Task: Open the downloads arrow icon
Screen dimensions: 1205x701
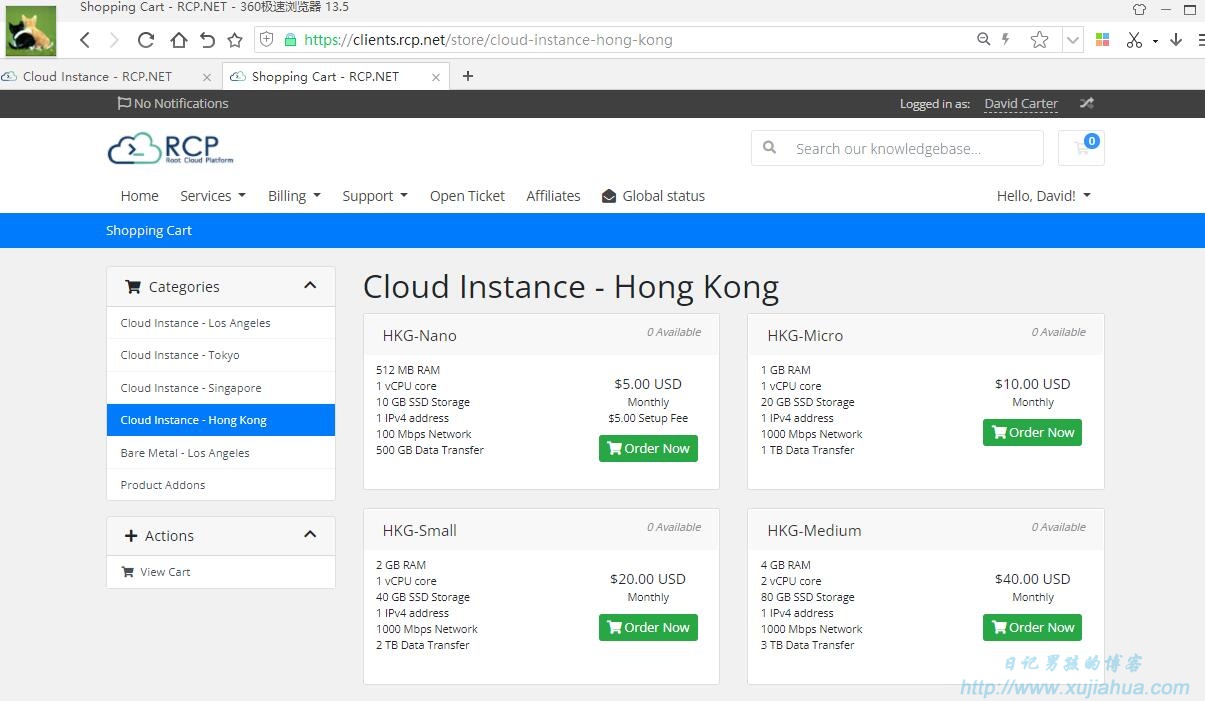Action: (x=1176, y=40)
